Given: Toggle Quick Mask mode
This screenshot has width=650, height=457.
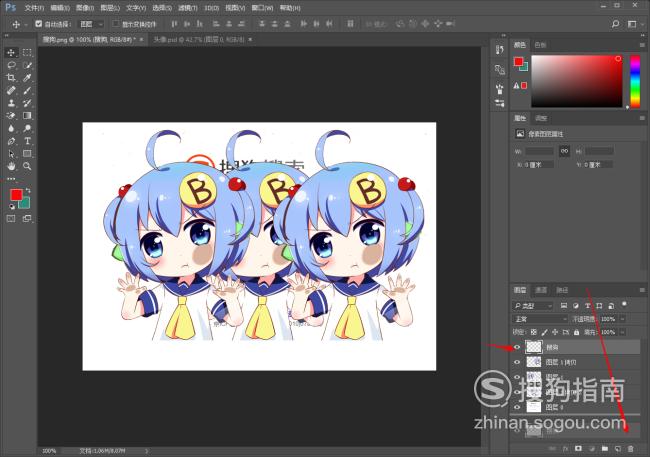Looking at the screenshot, I should 11,219.
